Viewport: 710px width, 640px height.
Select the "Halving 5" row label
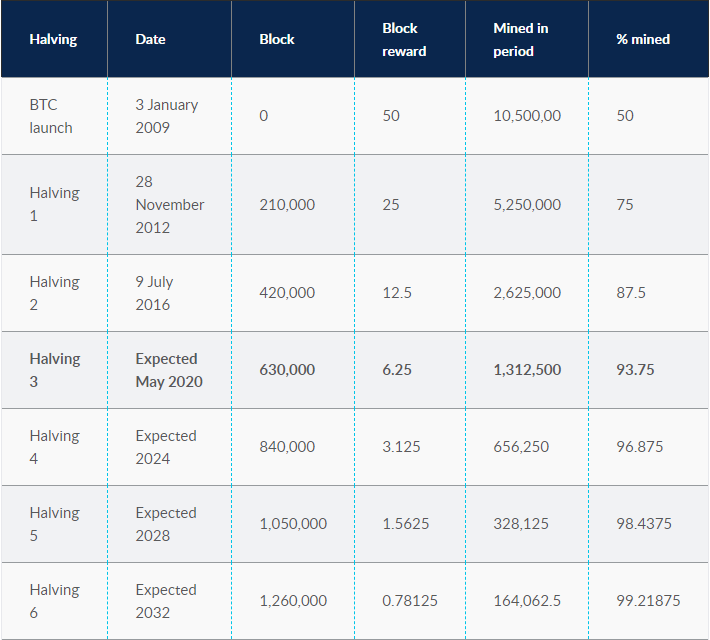coord(54,524)
